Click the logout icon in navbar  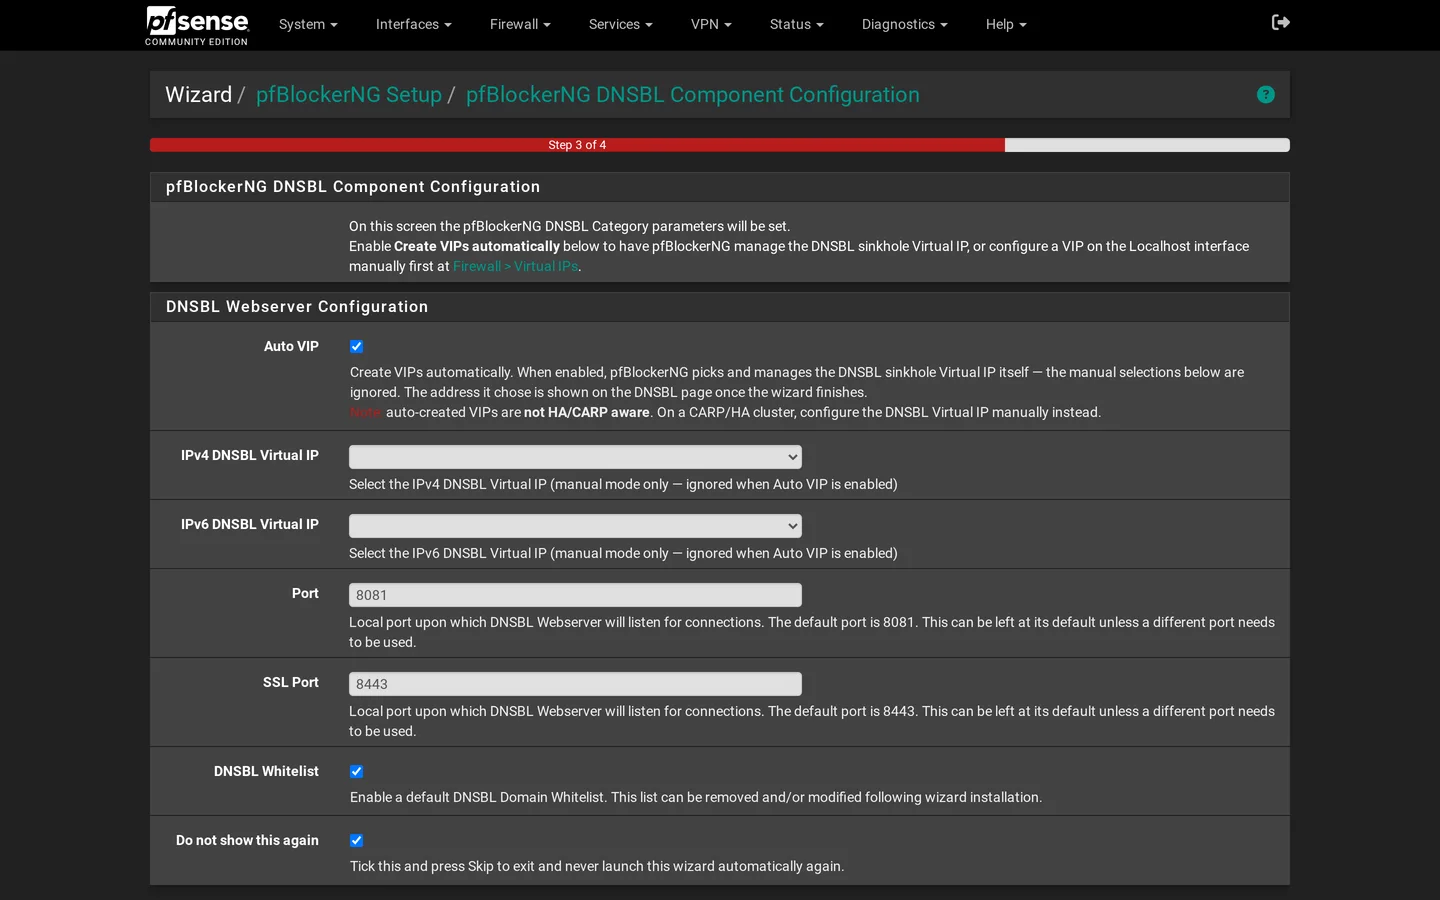click(1280, 22)
